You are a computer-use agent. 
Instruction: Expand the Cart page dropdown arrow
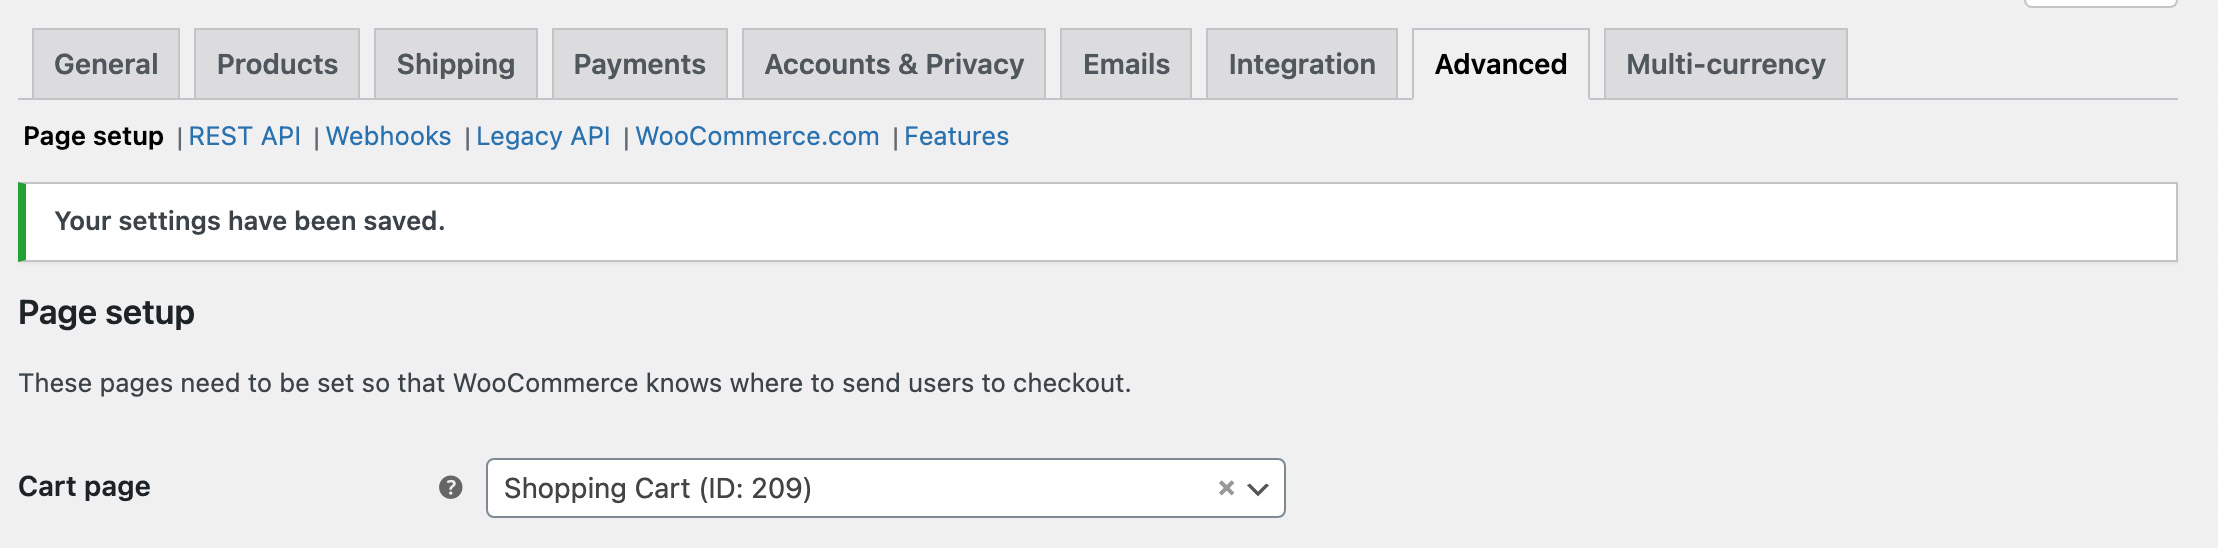1258,489
